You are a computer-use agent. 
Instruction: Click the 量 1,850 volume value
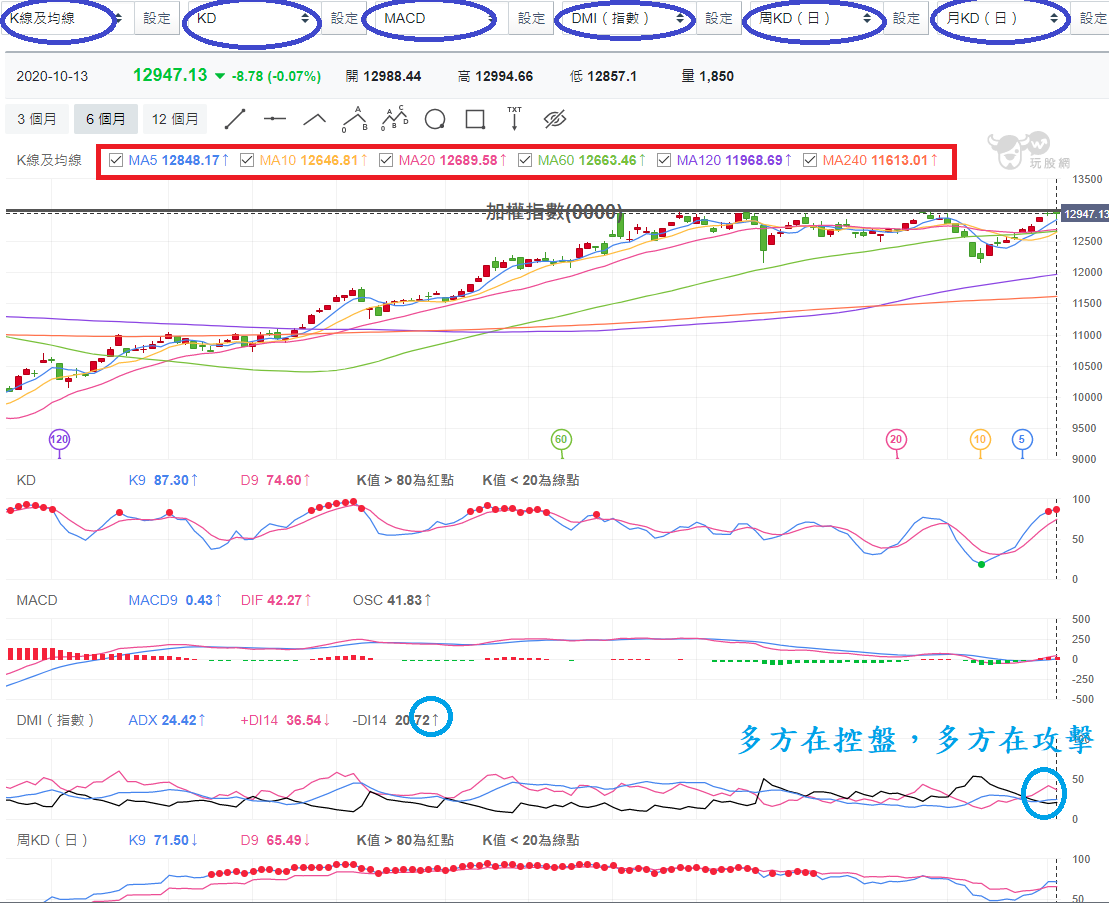(707, 76)
